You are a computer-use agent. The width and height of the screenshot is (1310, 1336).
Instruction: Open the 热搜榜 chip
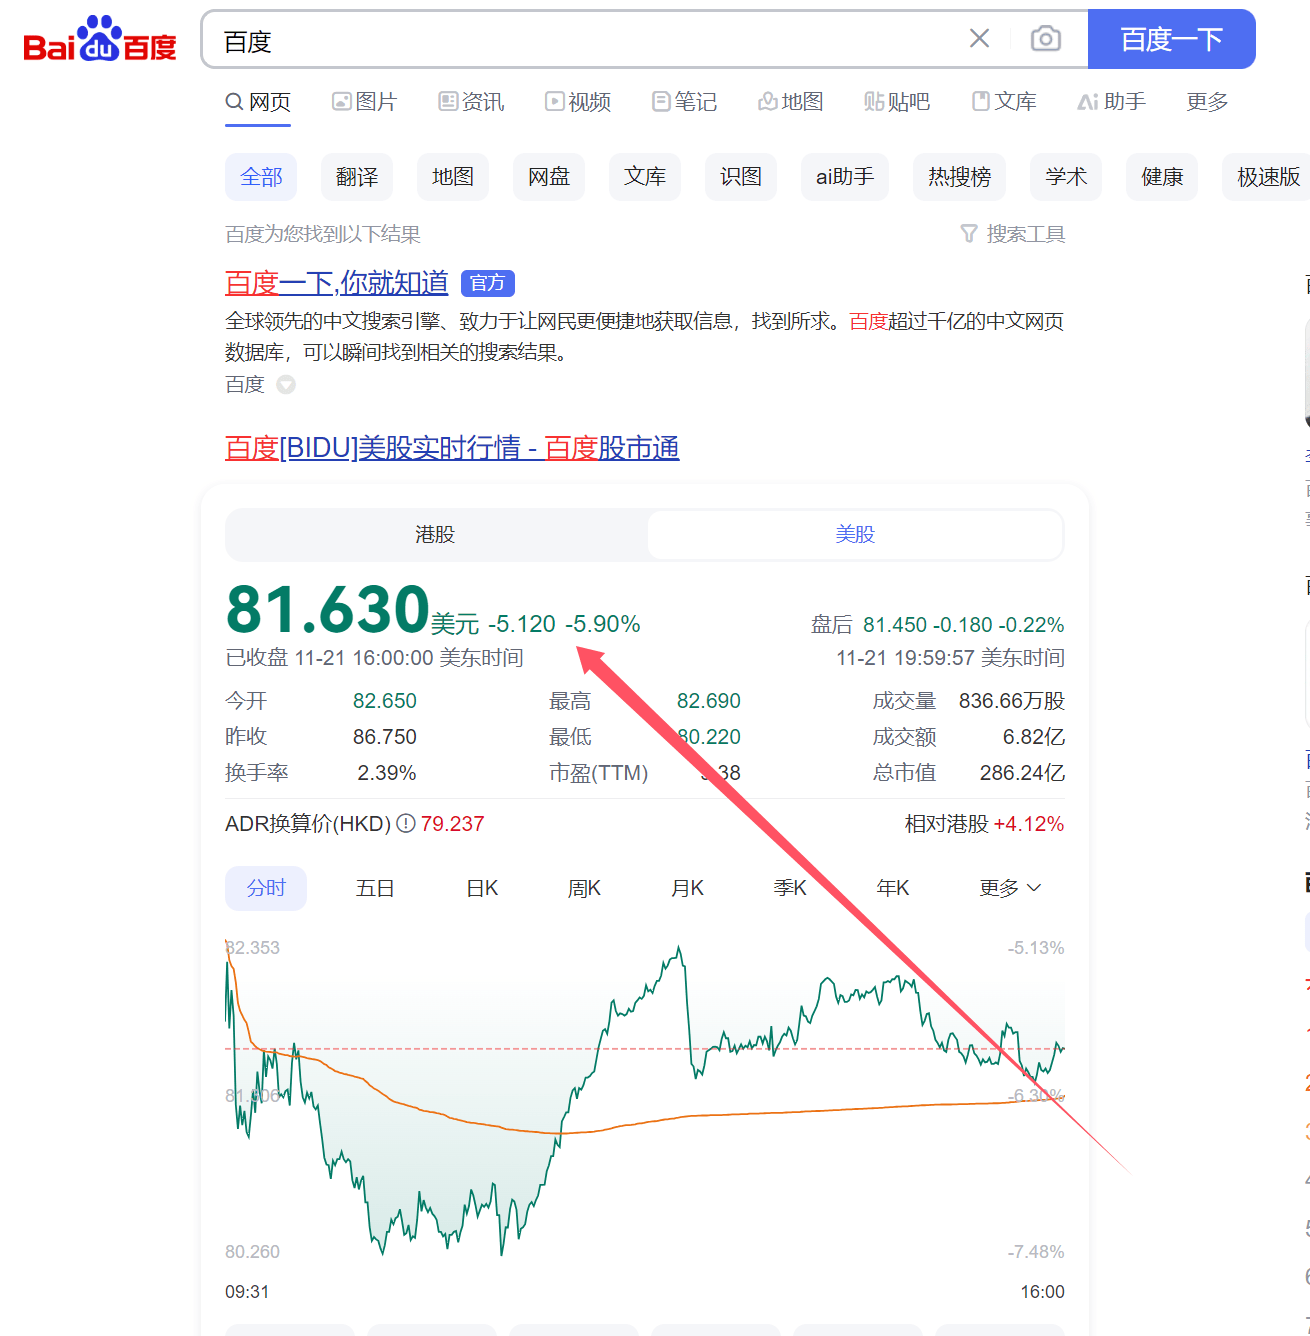pyautogui.click(x=959, y=177)
